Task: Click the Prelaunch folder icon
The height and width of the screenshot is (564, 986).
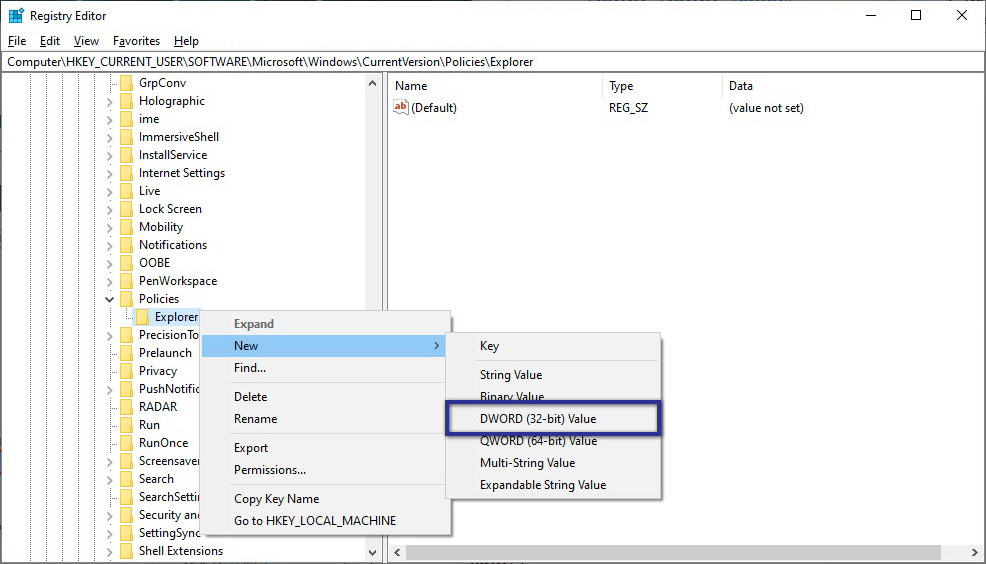Action: point(126,353)
